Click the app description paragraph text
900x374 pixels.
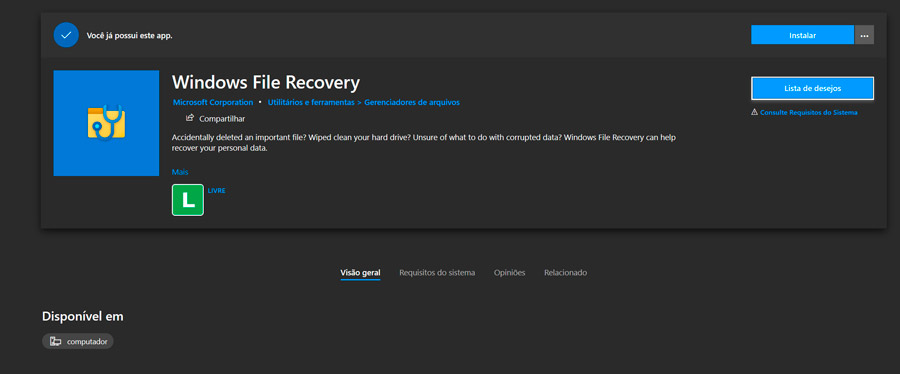(x=425, y=143)
